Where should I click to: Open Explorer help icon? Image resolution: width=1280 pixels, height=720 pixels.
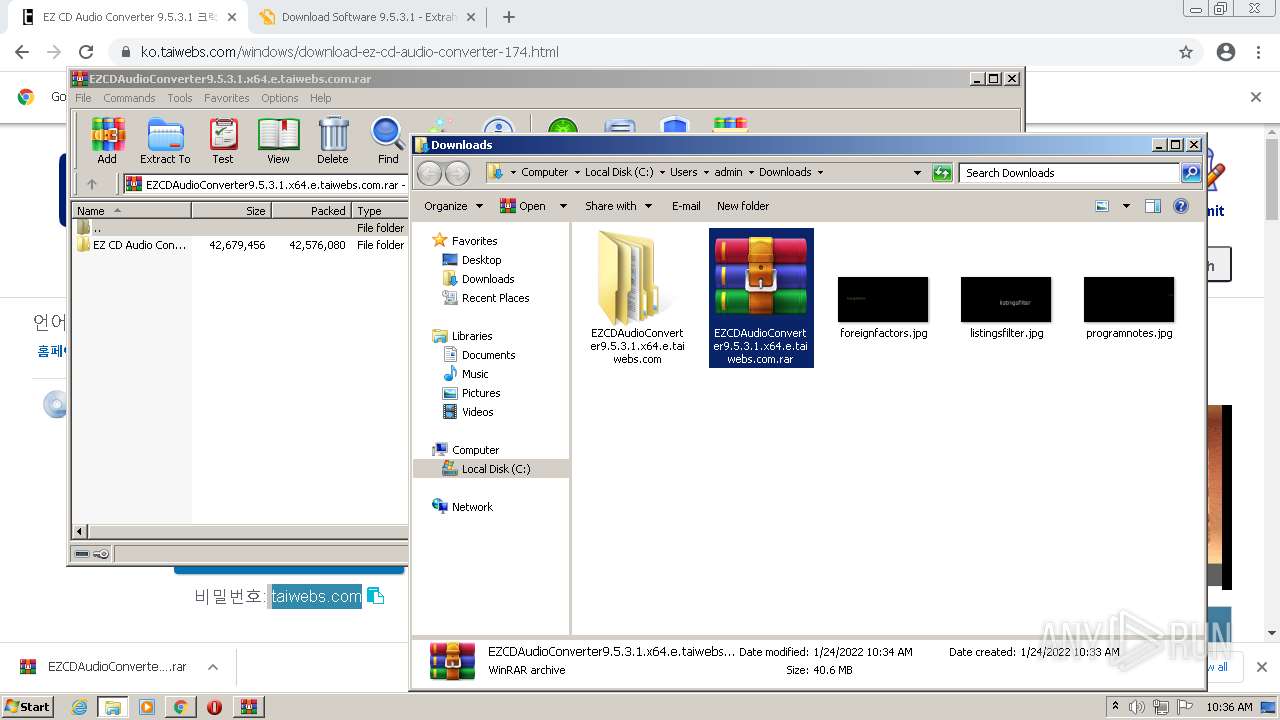[1181, 206]
